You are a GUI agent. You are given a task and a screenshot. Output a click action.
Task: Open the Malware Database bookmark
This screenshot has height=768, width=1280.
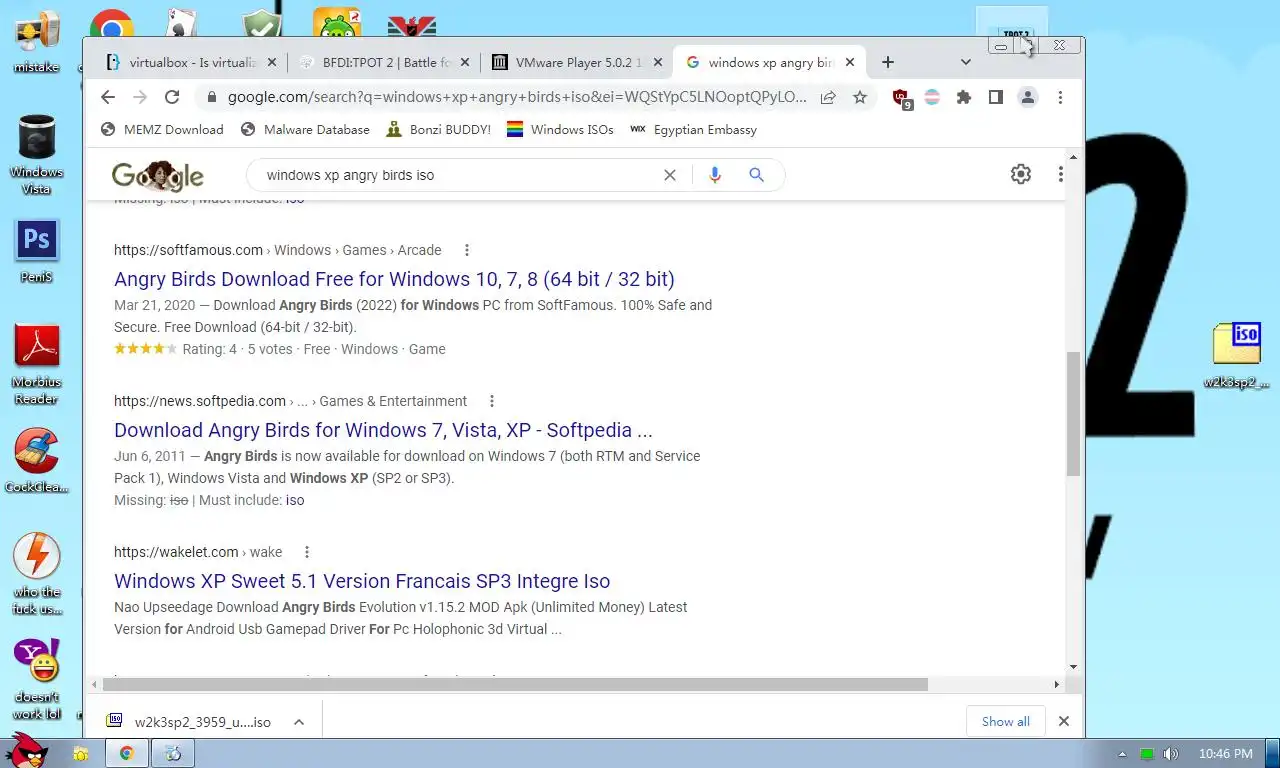pos(305,129)
